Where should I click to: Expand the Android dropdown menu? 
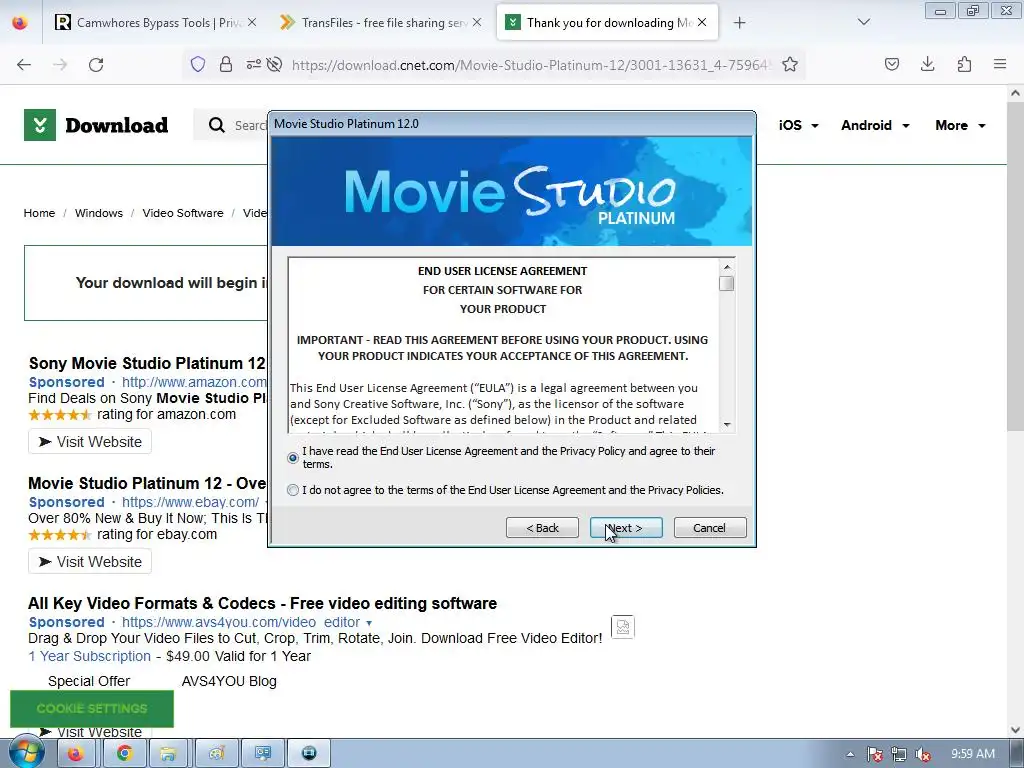(875, 125)
